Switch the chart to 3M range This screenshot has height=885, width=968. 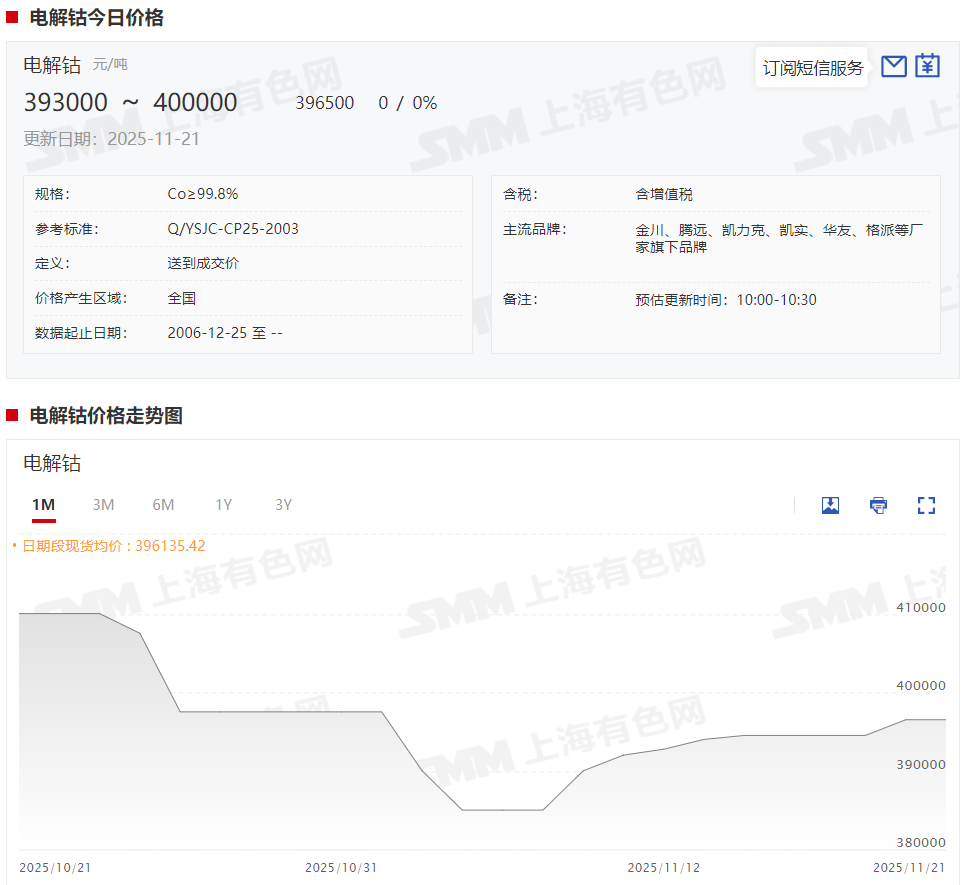[103, 505]
